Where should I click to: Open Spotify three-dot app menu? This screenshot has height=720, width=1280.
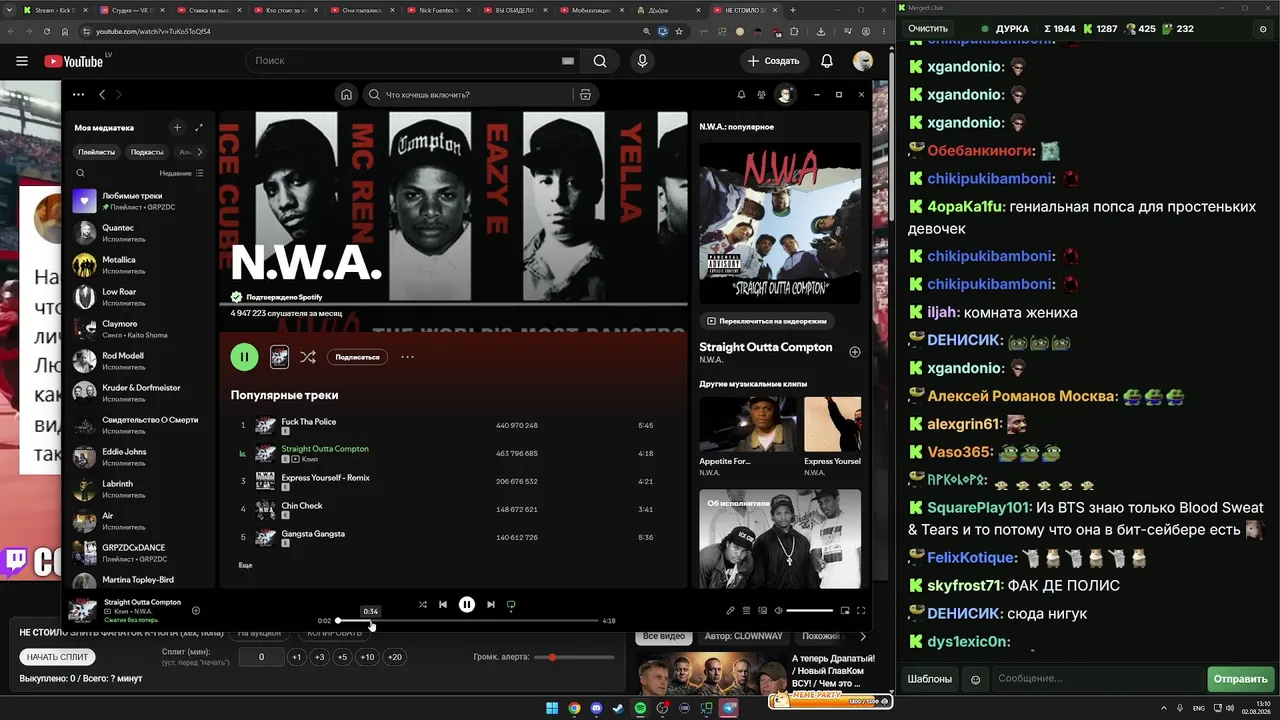(x=78, y=95)
